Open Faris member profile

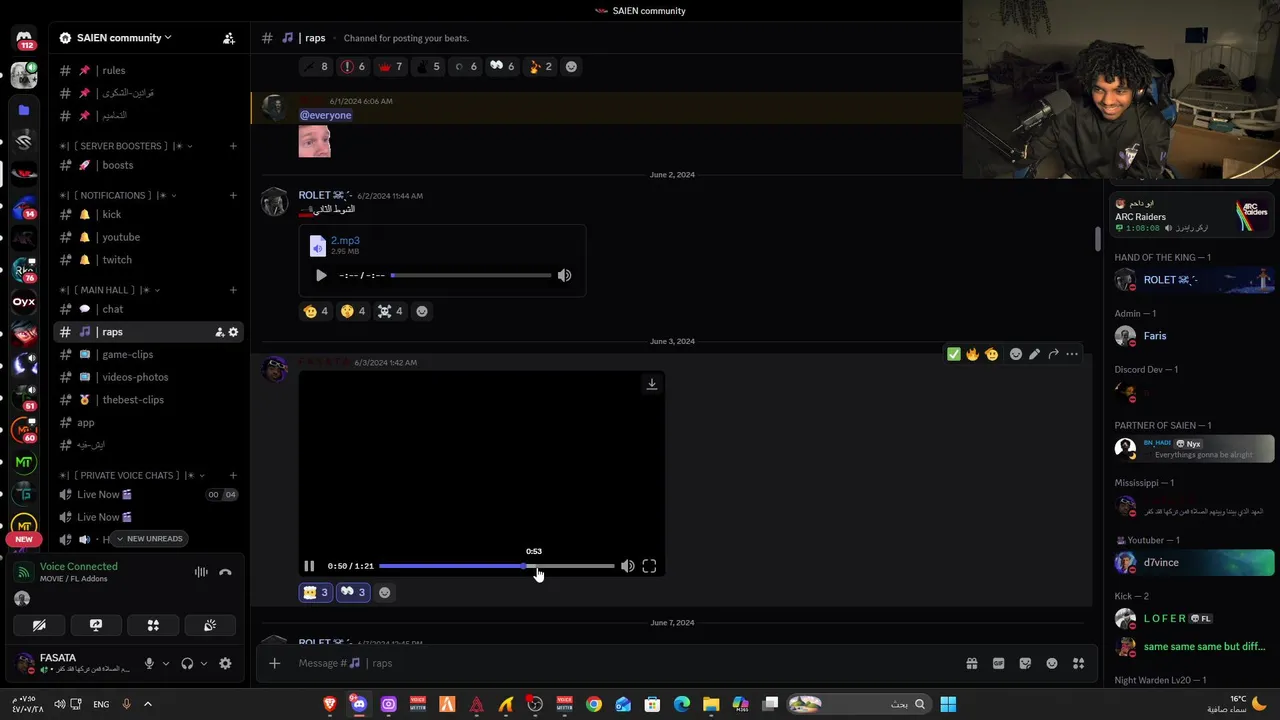tap(1195, 336)
